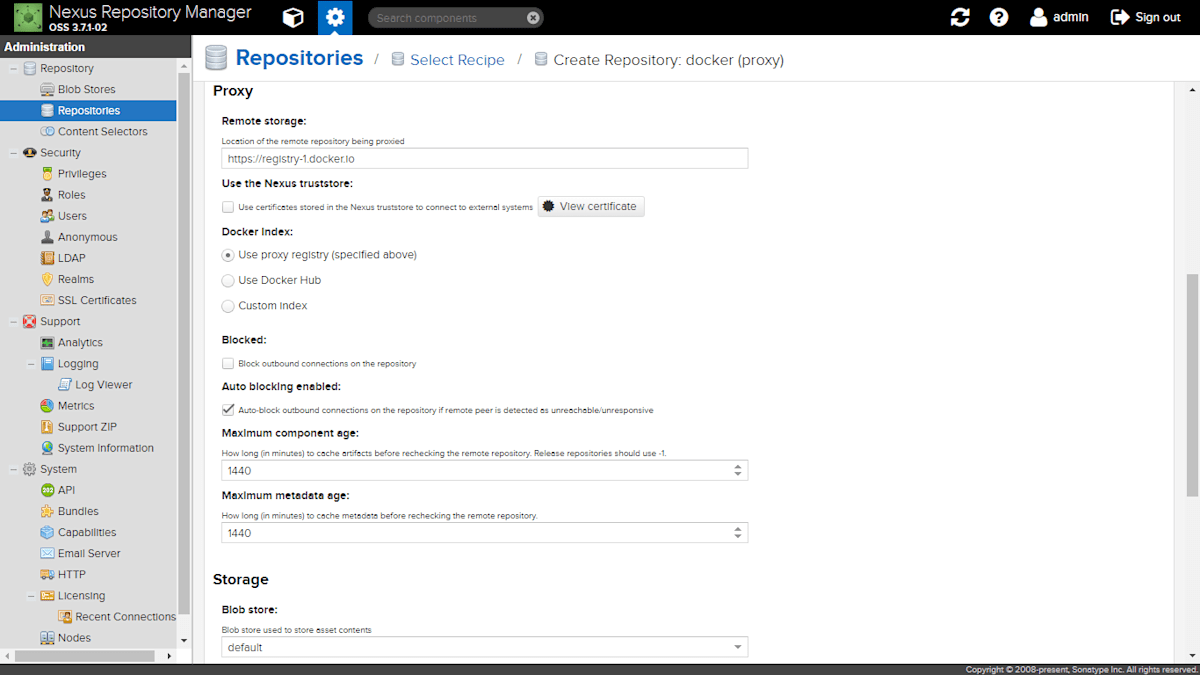This screenshot has height=675, width=1200.
Task: Click the Nexus logo icon
Action: point(27,17)
